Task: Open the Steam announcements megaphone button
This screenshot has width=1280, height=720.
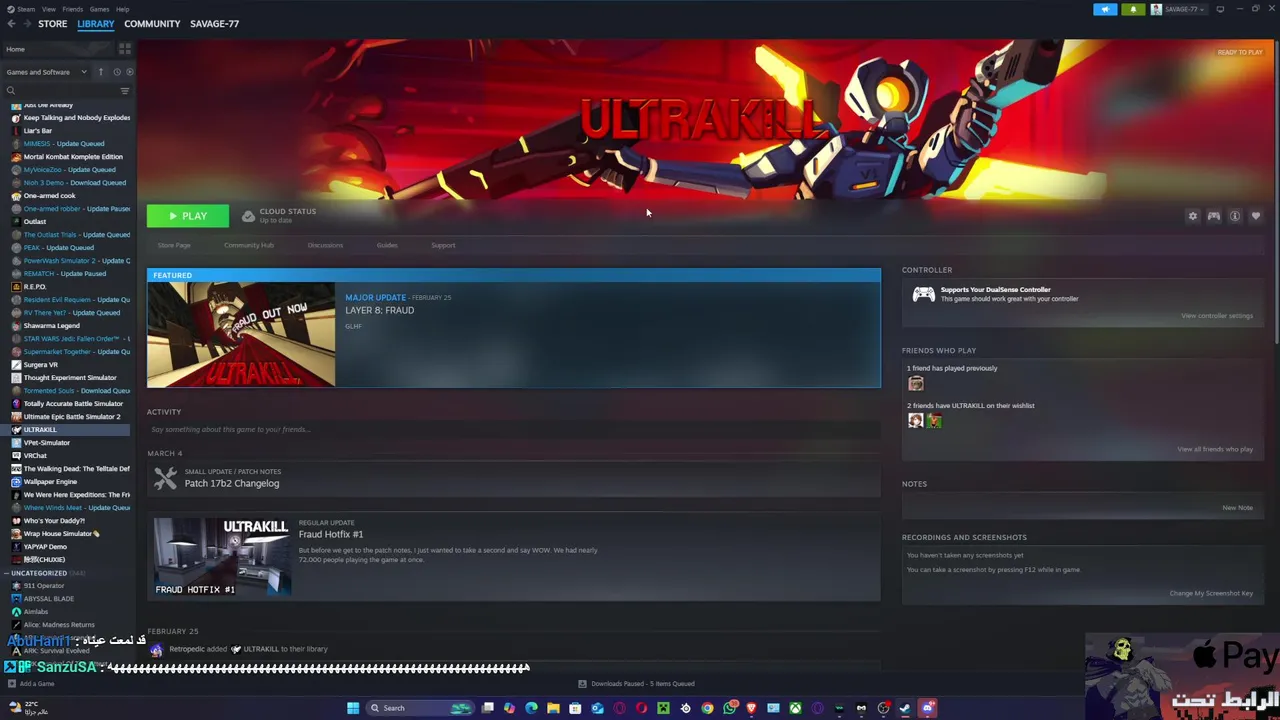Action: point(1105,9)
